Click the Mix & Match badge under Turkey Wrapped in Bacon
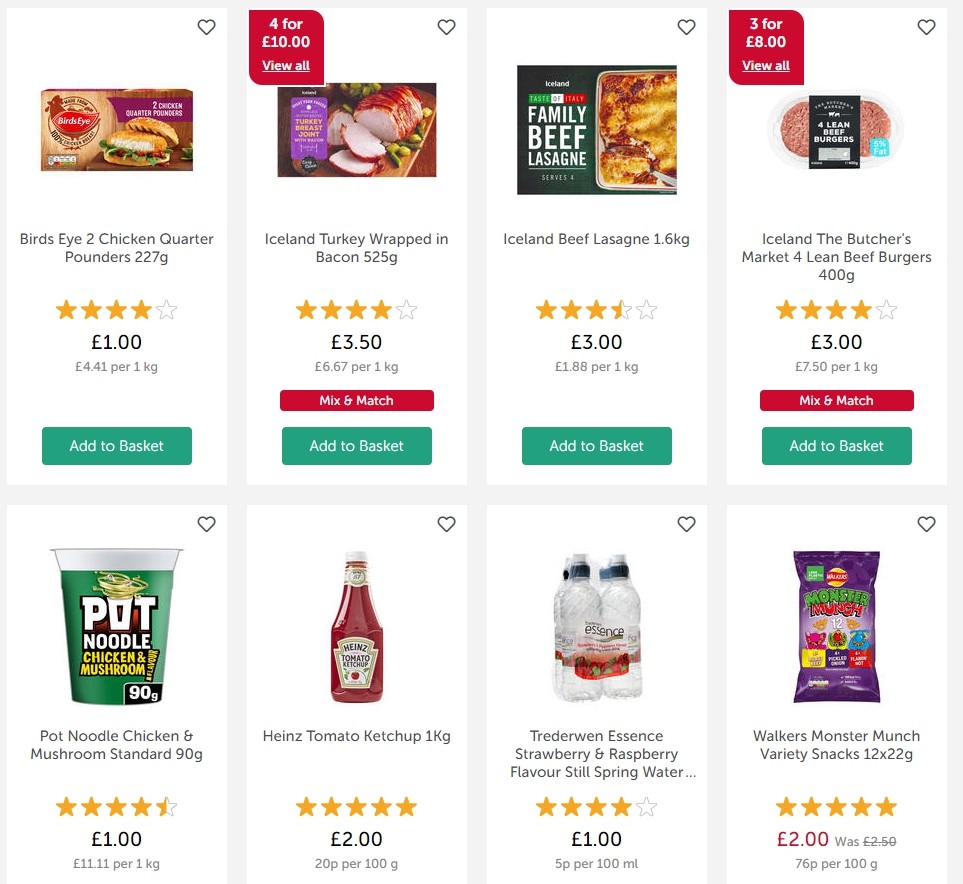The image size is (963, 884). [356, 400]
